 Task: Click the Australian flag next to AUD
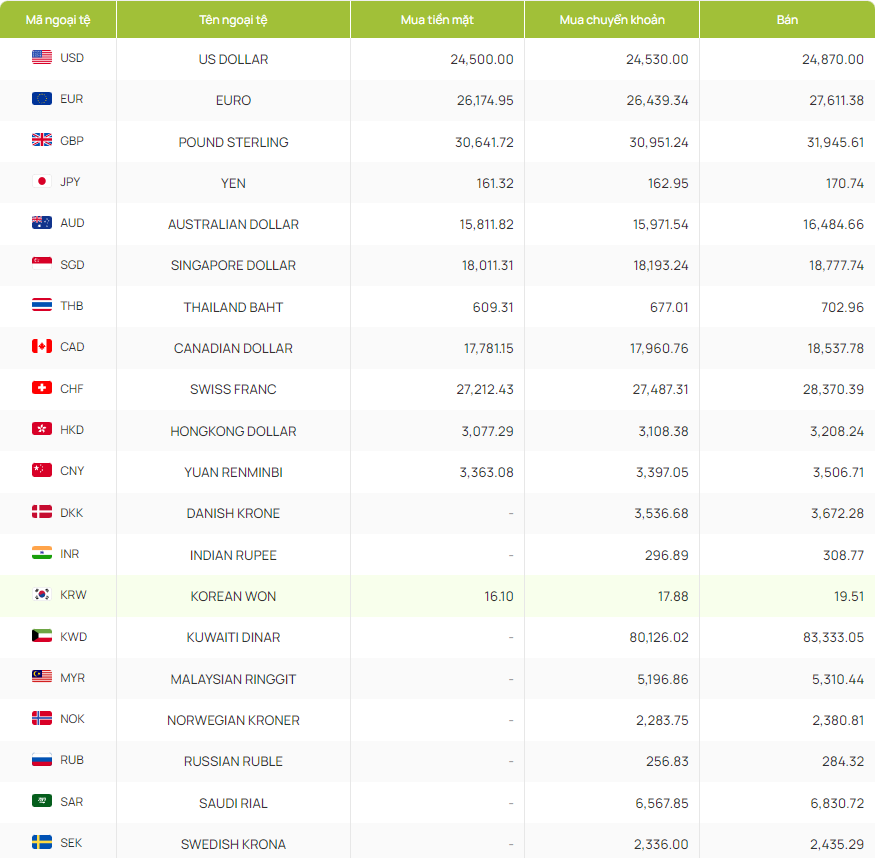point(42,223)
